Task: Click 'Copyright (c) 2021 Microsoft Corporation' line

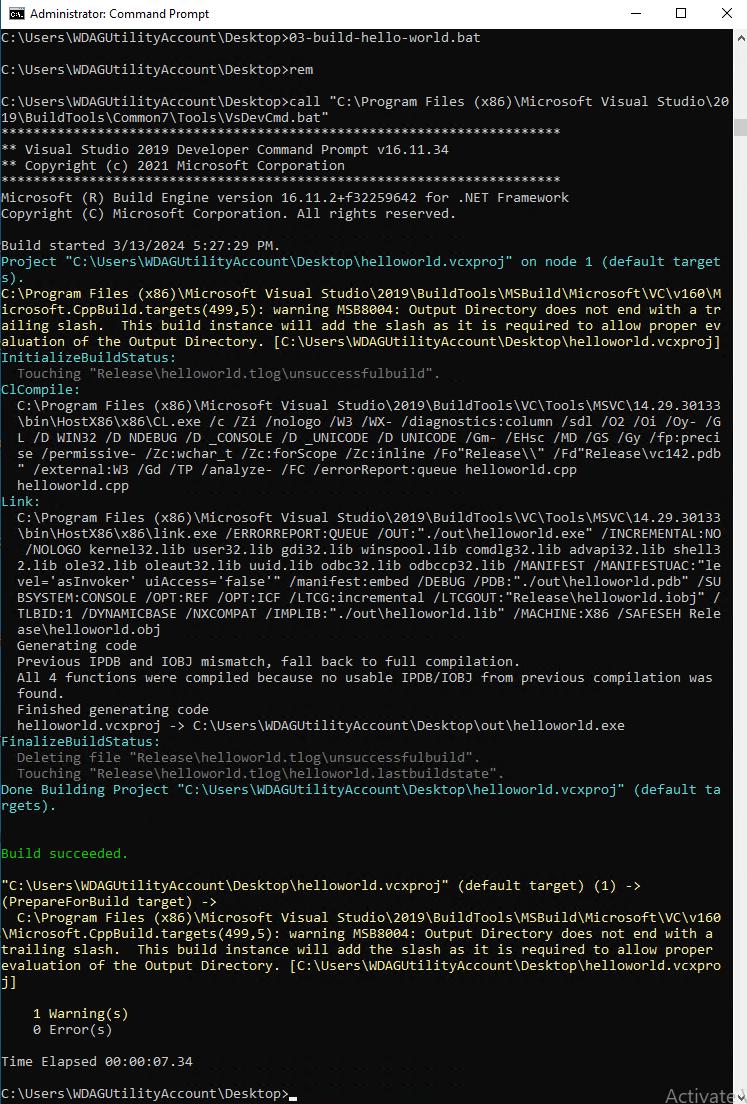Action: (x=173, y=165)
